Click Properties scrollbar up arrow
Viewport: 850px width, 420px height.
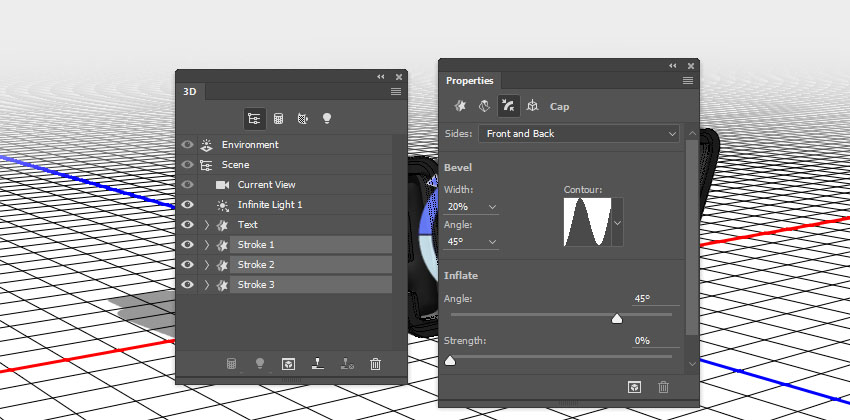click(x=692, y=133)
